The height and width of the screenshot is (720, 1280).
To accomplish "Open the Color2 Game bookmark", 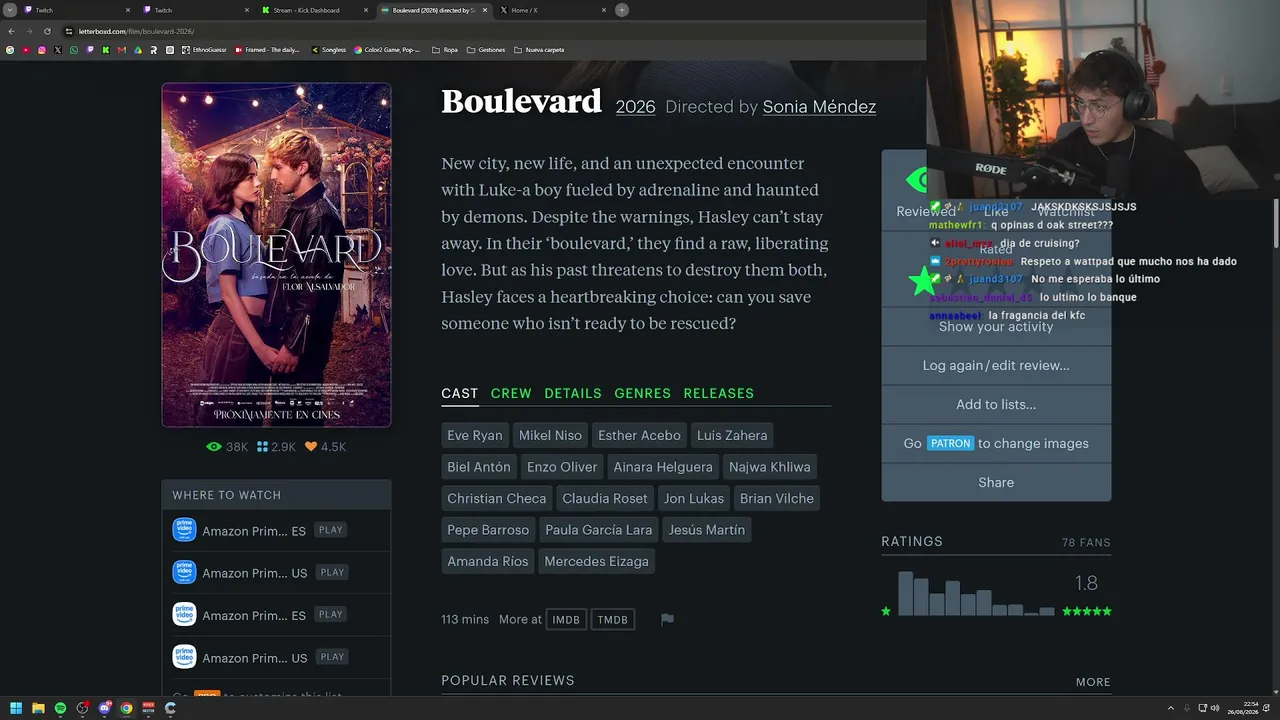I will 387,50.
